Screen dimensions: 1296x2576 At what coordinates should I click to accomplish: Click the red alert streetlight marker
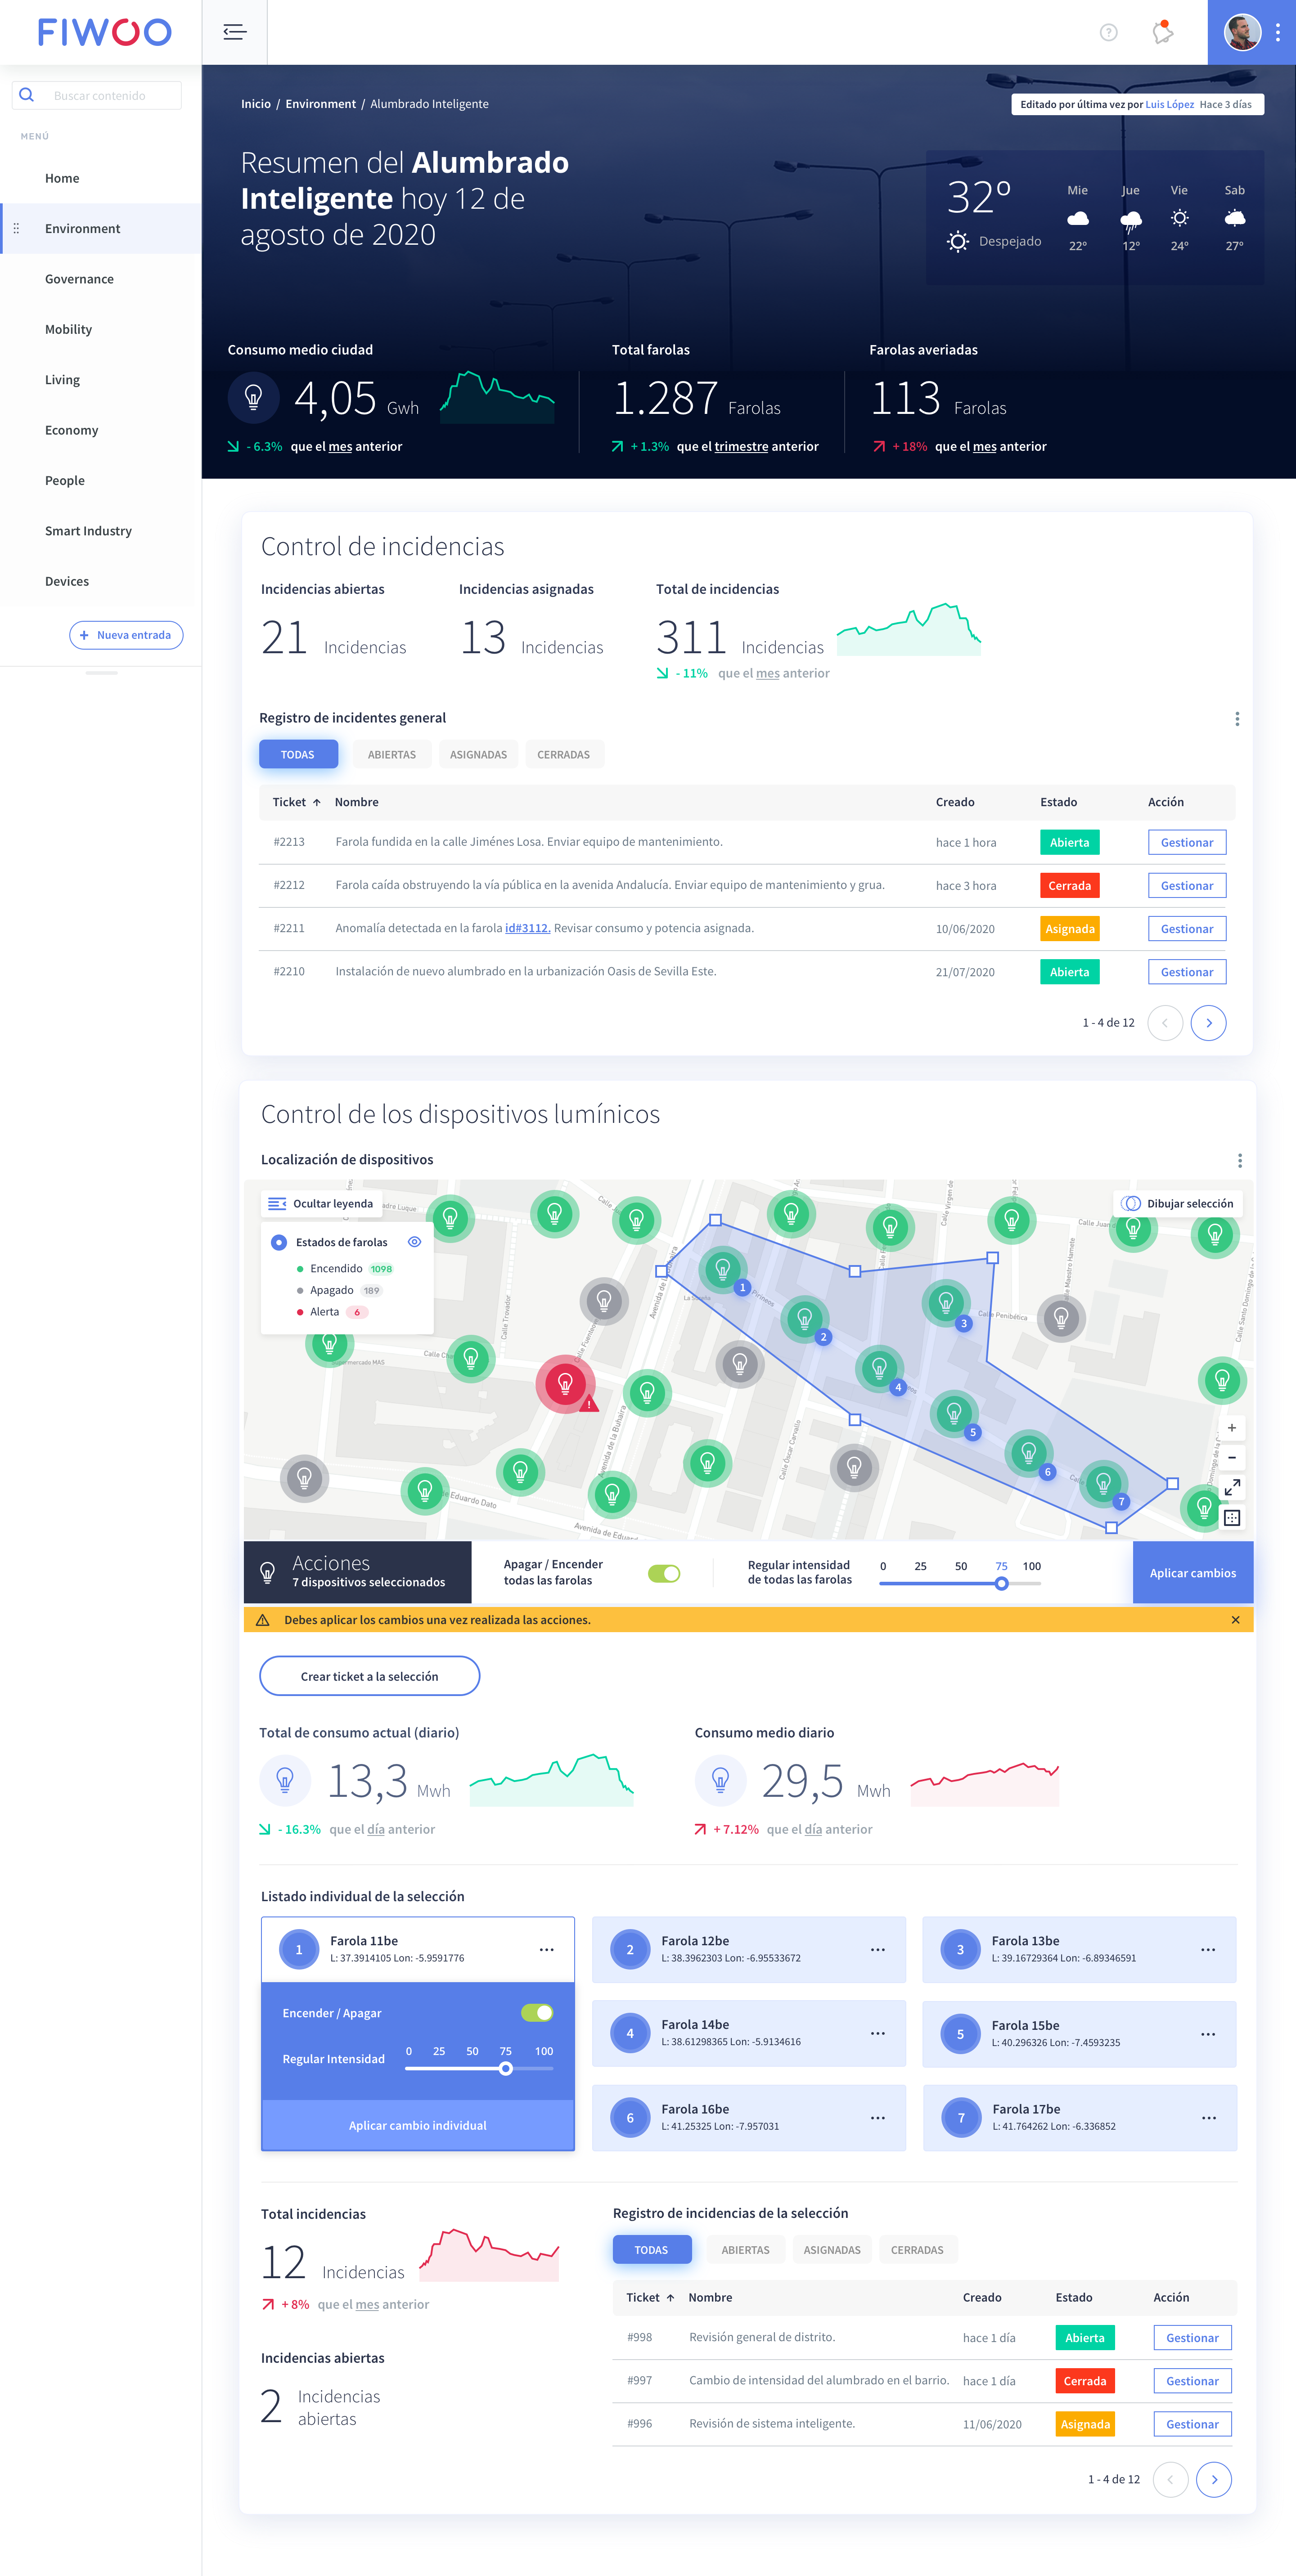(565, 1384)
